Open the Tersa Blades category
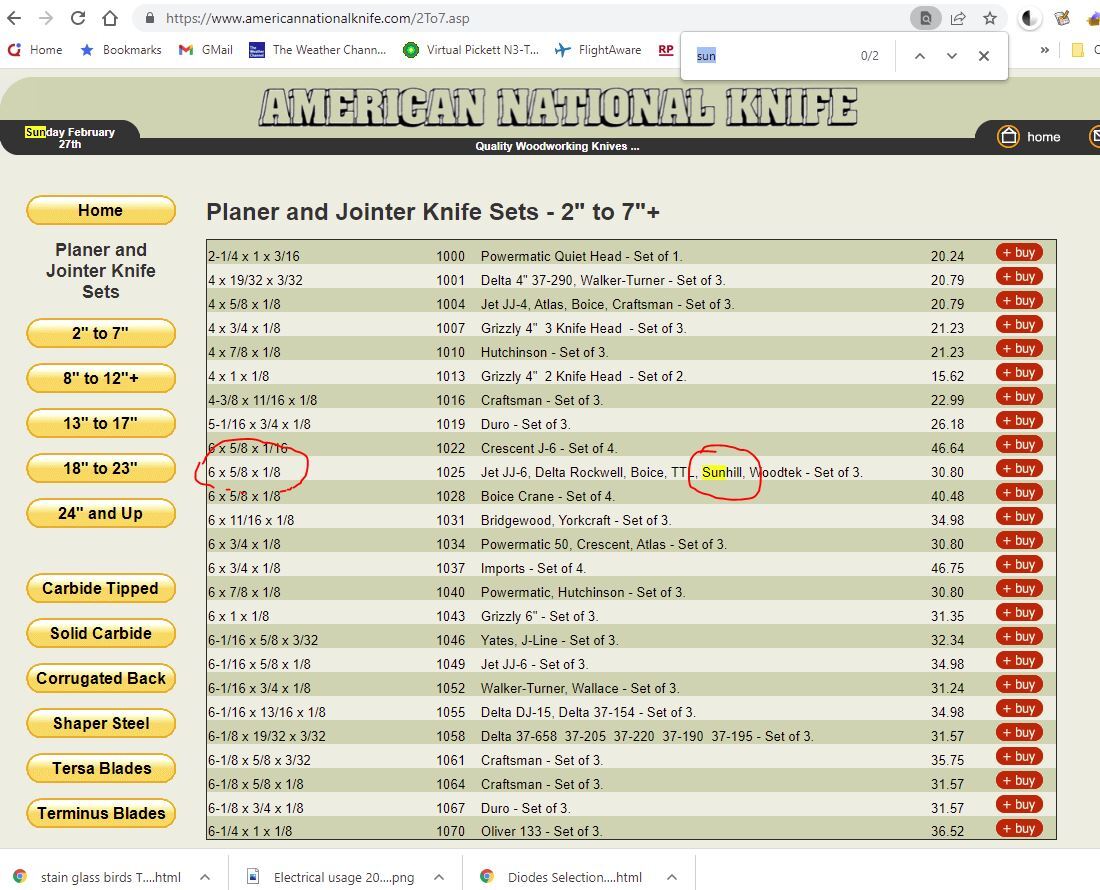 coord(101,768)
